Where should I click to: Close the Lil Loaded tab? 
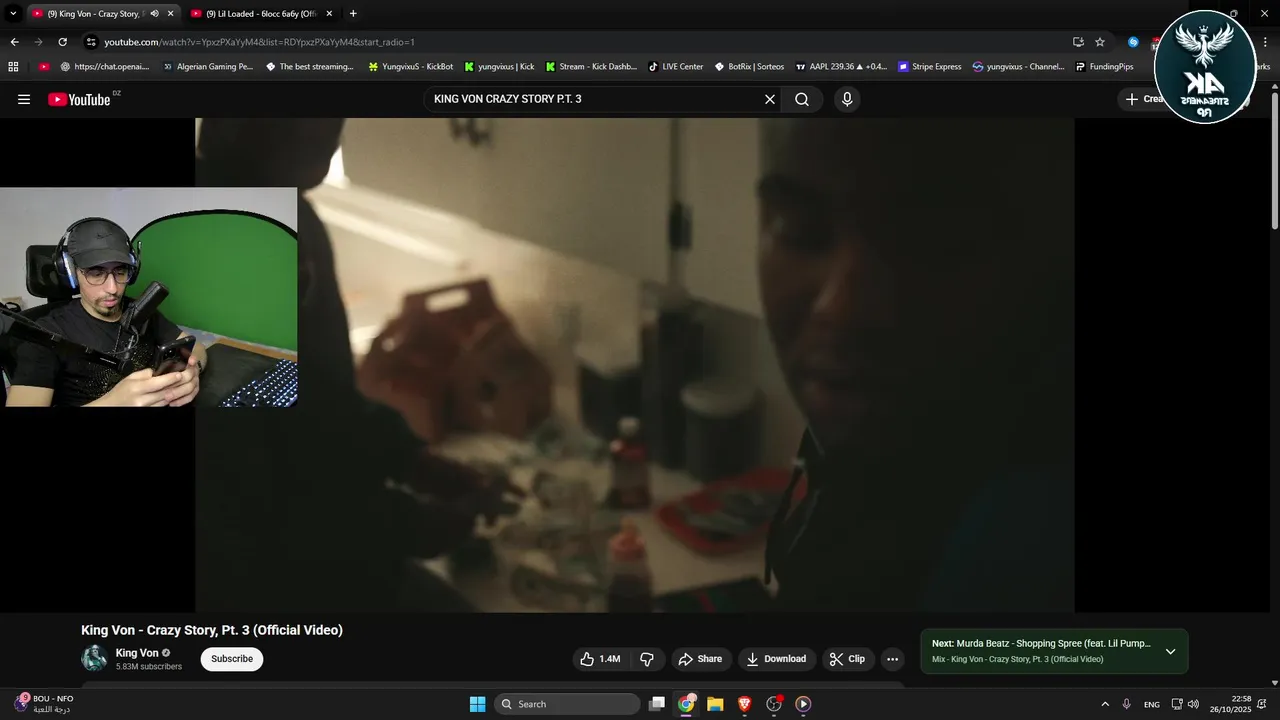[329, 14]
